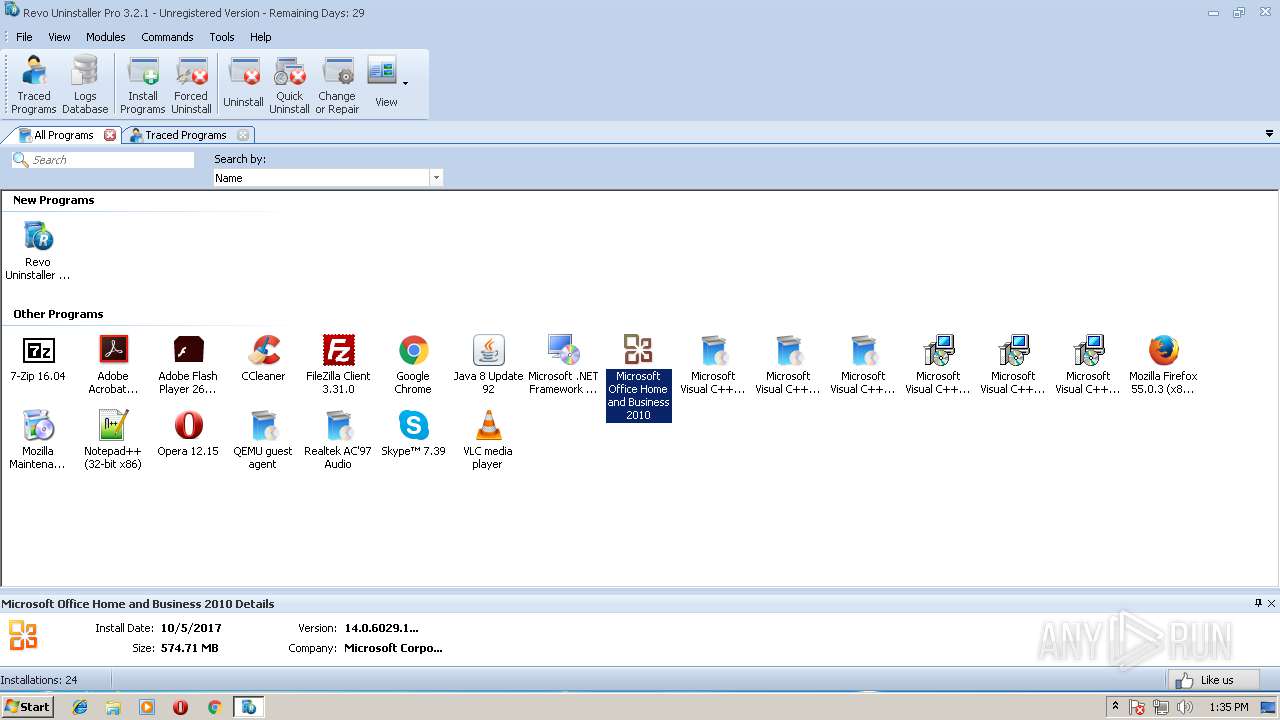
Task: Open Windows Media Player from the taskbar
Action: coord(147,707)
